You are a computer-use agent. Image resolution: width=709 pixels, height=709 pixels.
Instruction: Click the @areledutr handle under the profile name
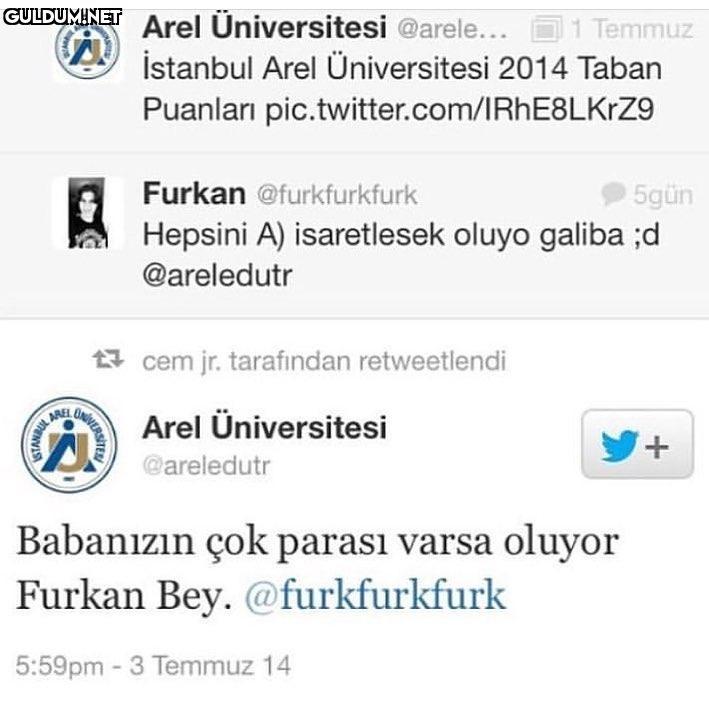click(206, 466)
